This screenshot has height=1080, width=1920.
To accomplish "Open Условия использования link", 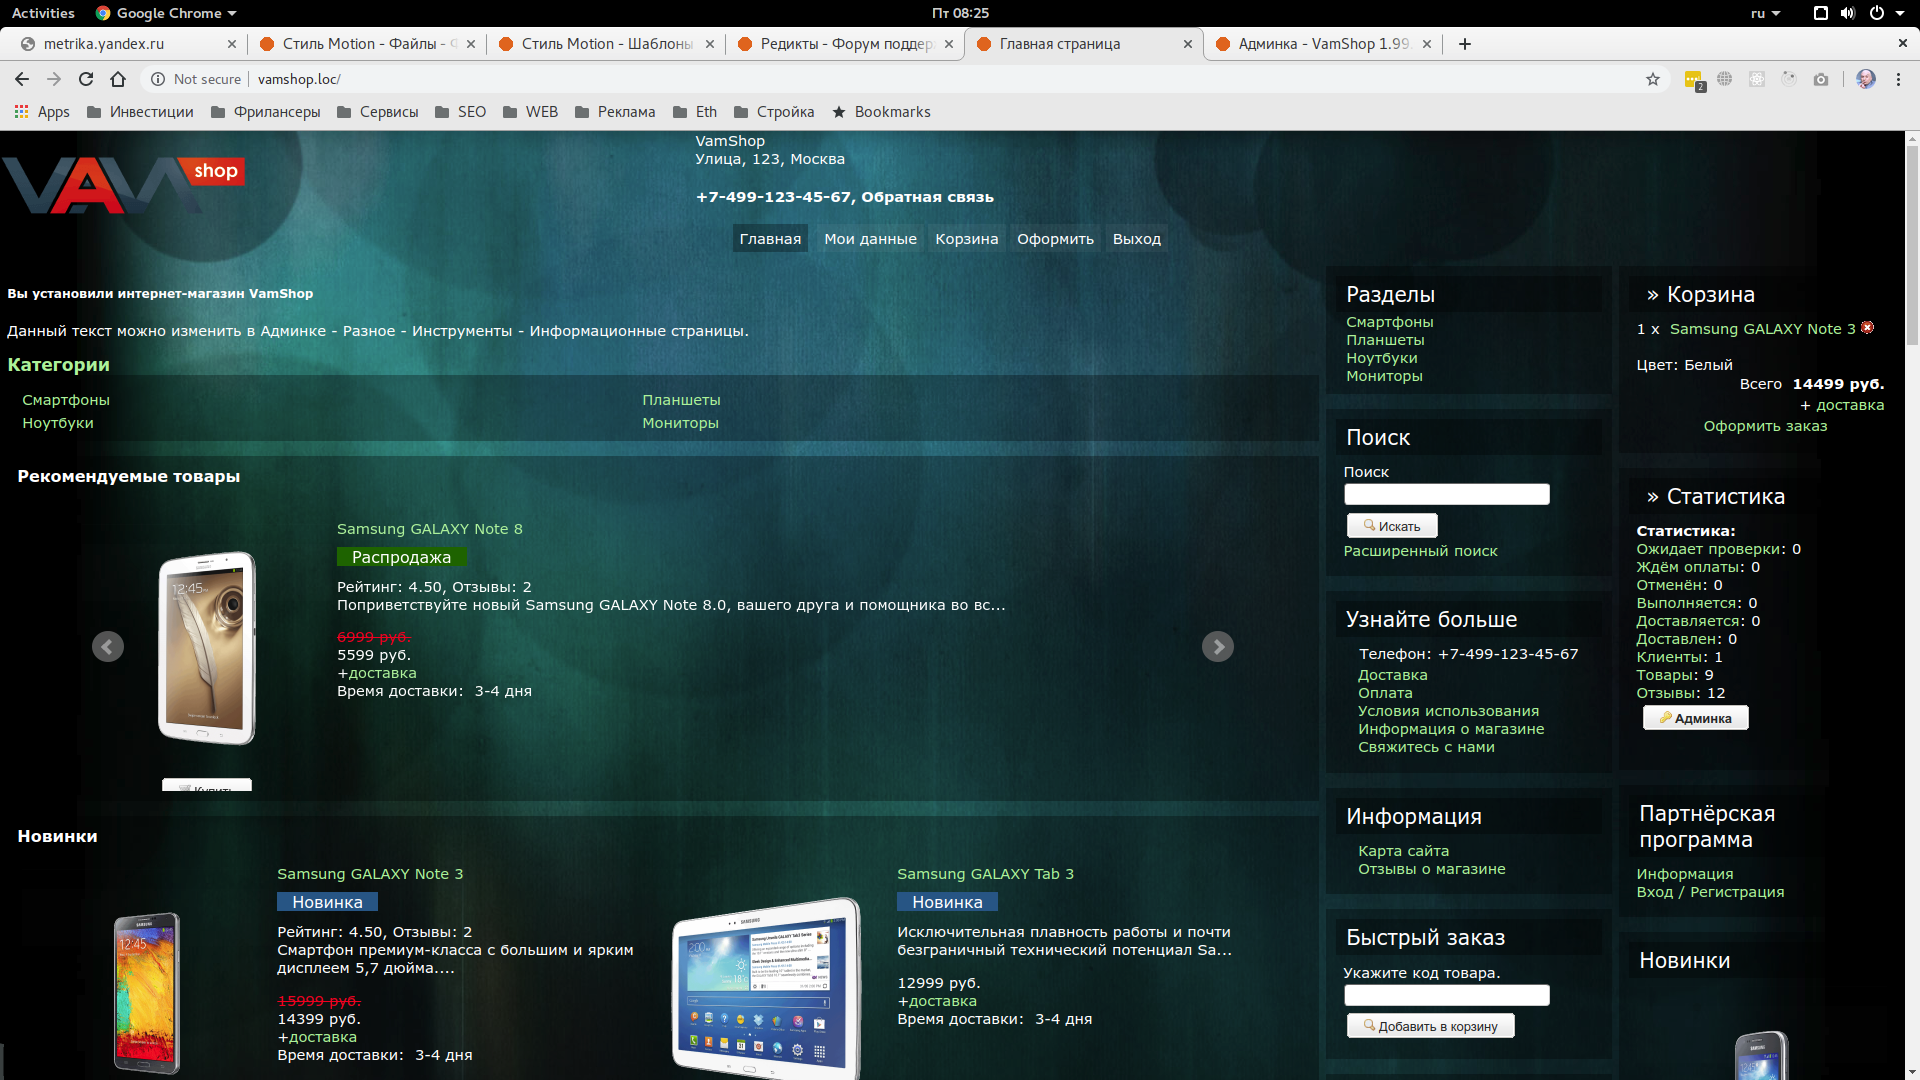I will pos(1448,711).
